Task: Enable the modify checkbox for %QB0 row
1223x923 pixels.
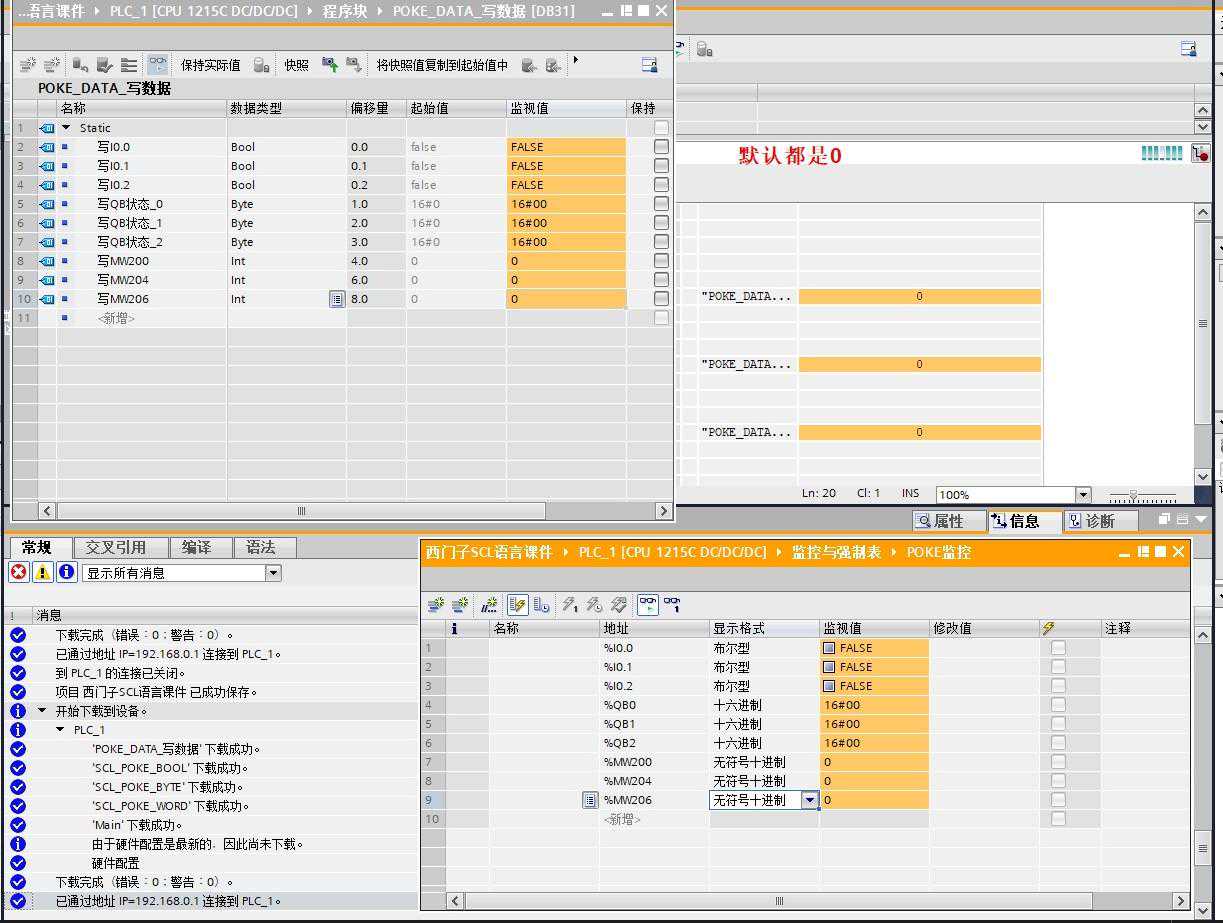Action: click(x=1058, y=705)
